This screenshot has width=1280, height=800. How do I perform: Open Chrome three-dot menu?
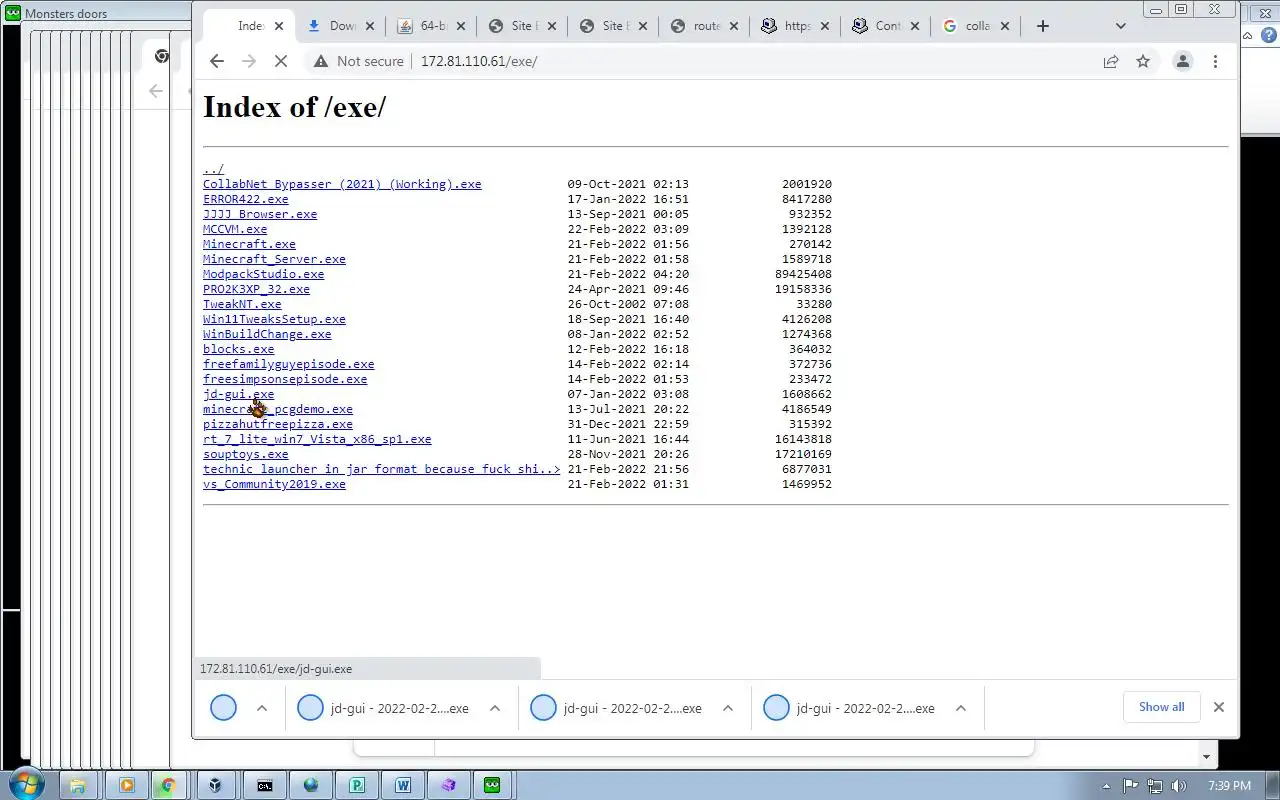(1215, 61)
